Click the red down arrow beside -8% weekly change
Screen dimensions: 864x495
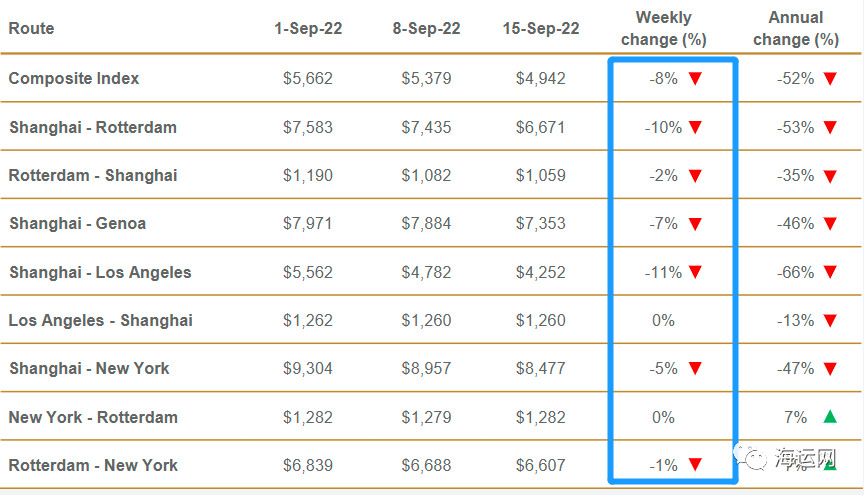click(x=696, y=79)
